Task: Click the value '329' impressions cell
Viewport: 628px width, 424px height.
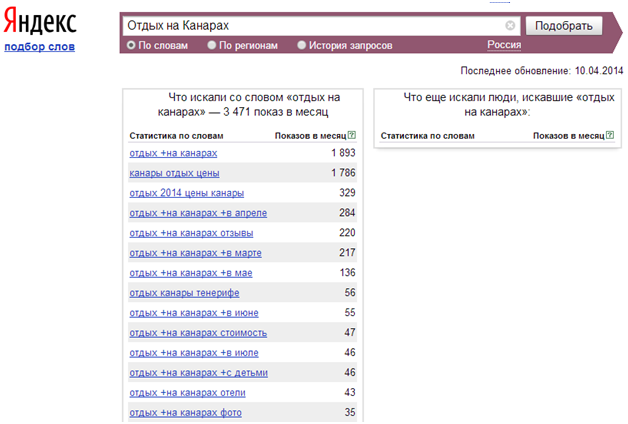Action: pyautogui.click(x=347, y=193)
